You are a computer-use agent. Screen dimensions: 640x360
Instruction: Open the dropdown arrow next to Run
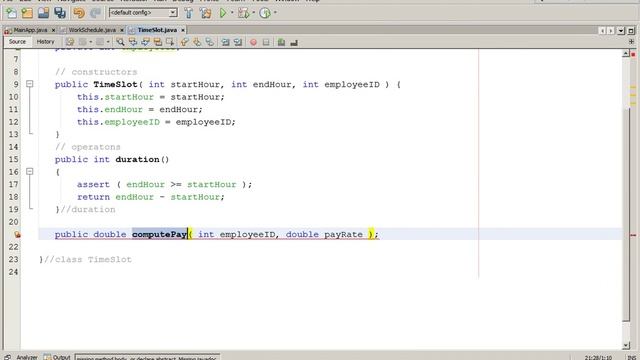232,13
